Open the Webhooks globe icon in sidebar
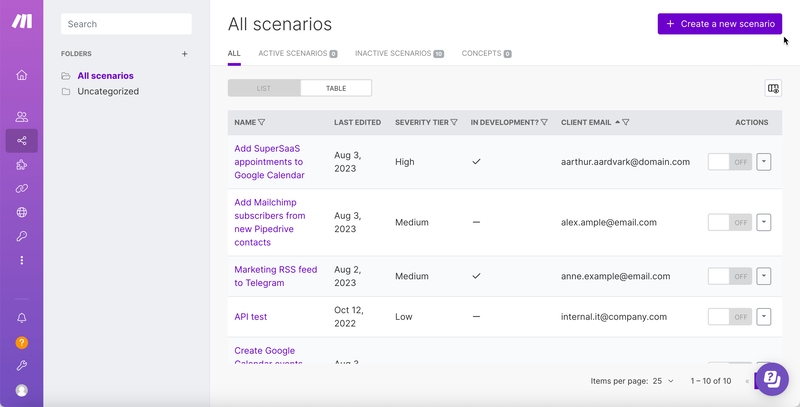 coord(21,212)
